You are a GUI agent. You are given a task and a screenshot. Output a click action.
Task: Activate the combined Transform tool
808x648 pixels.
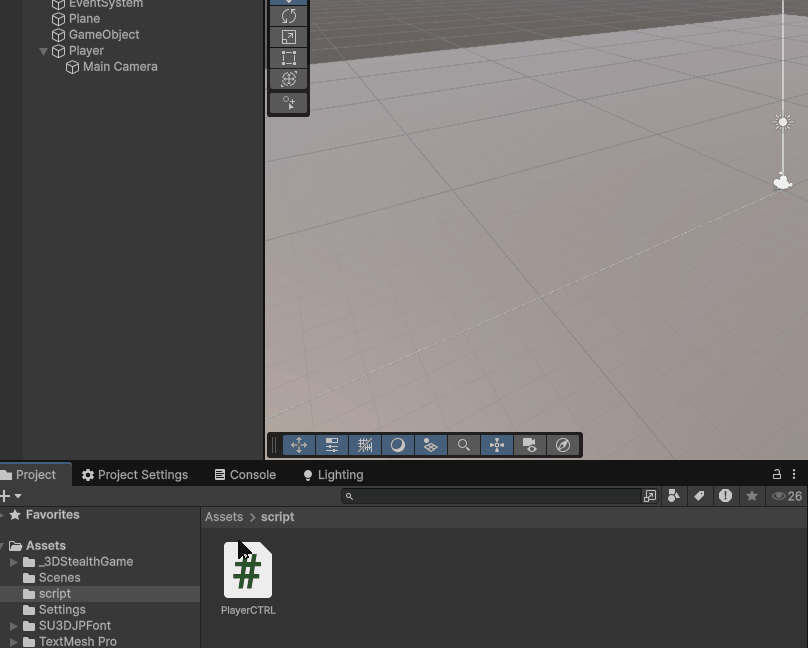coord(289,79)
